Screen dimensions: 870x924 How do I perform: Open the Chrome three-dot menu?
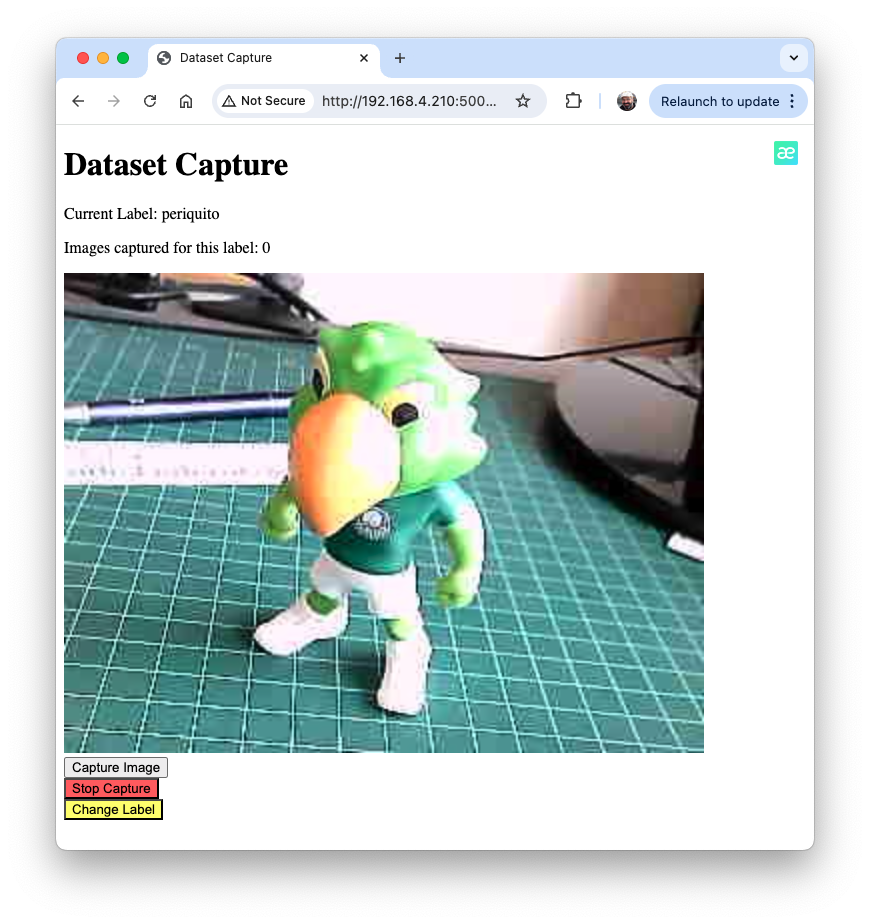[x=792, y=101]
